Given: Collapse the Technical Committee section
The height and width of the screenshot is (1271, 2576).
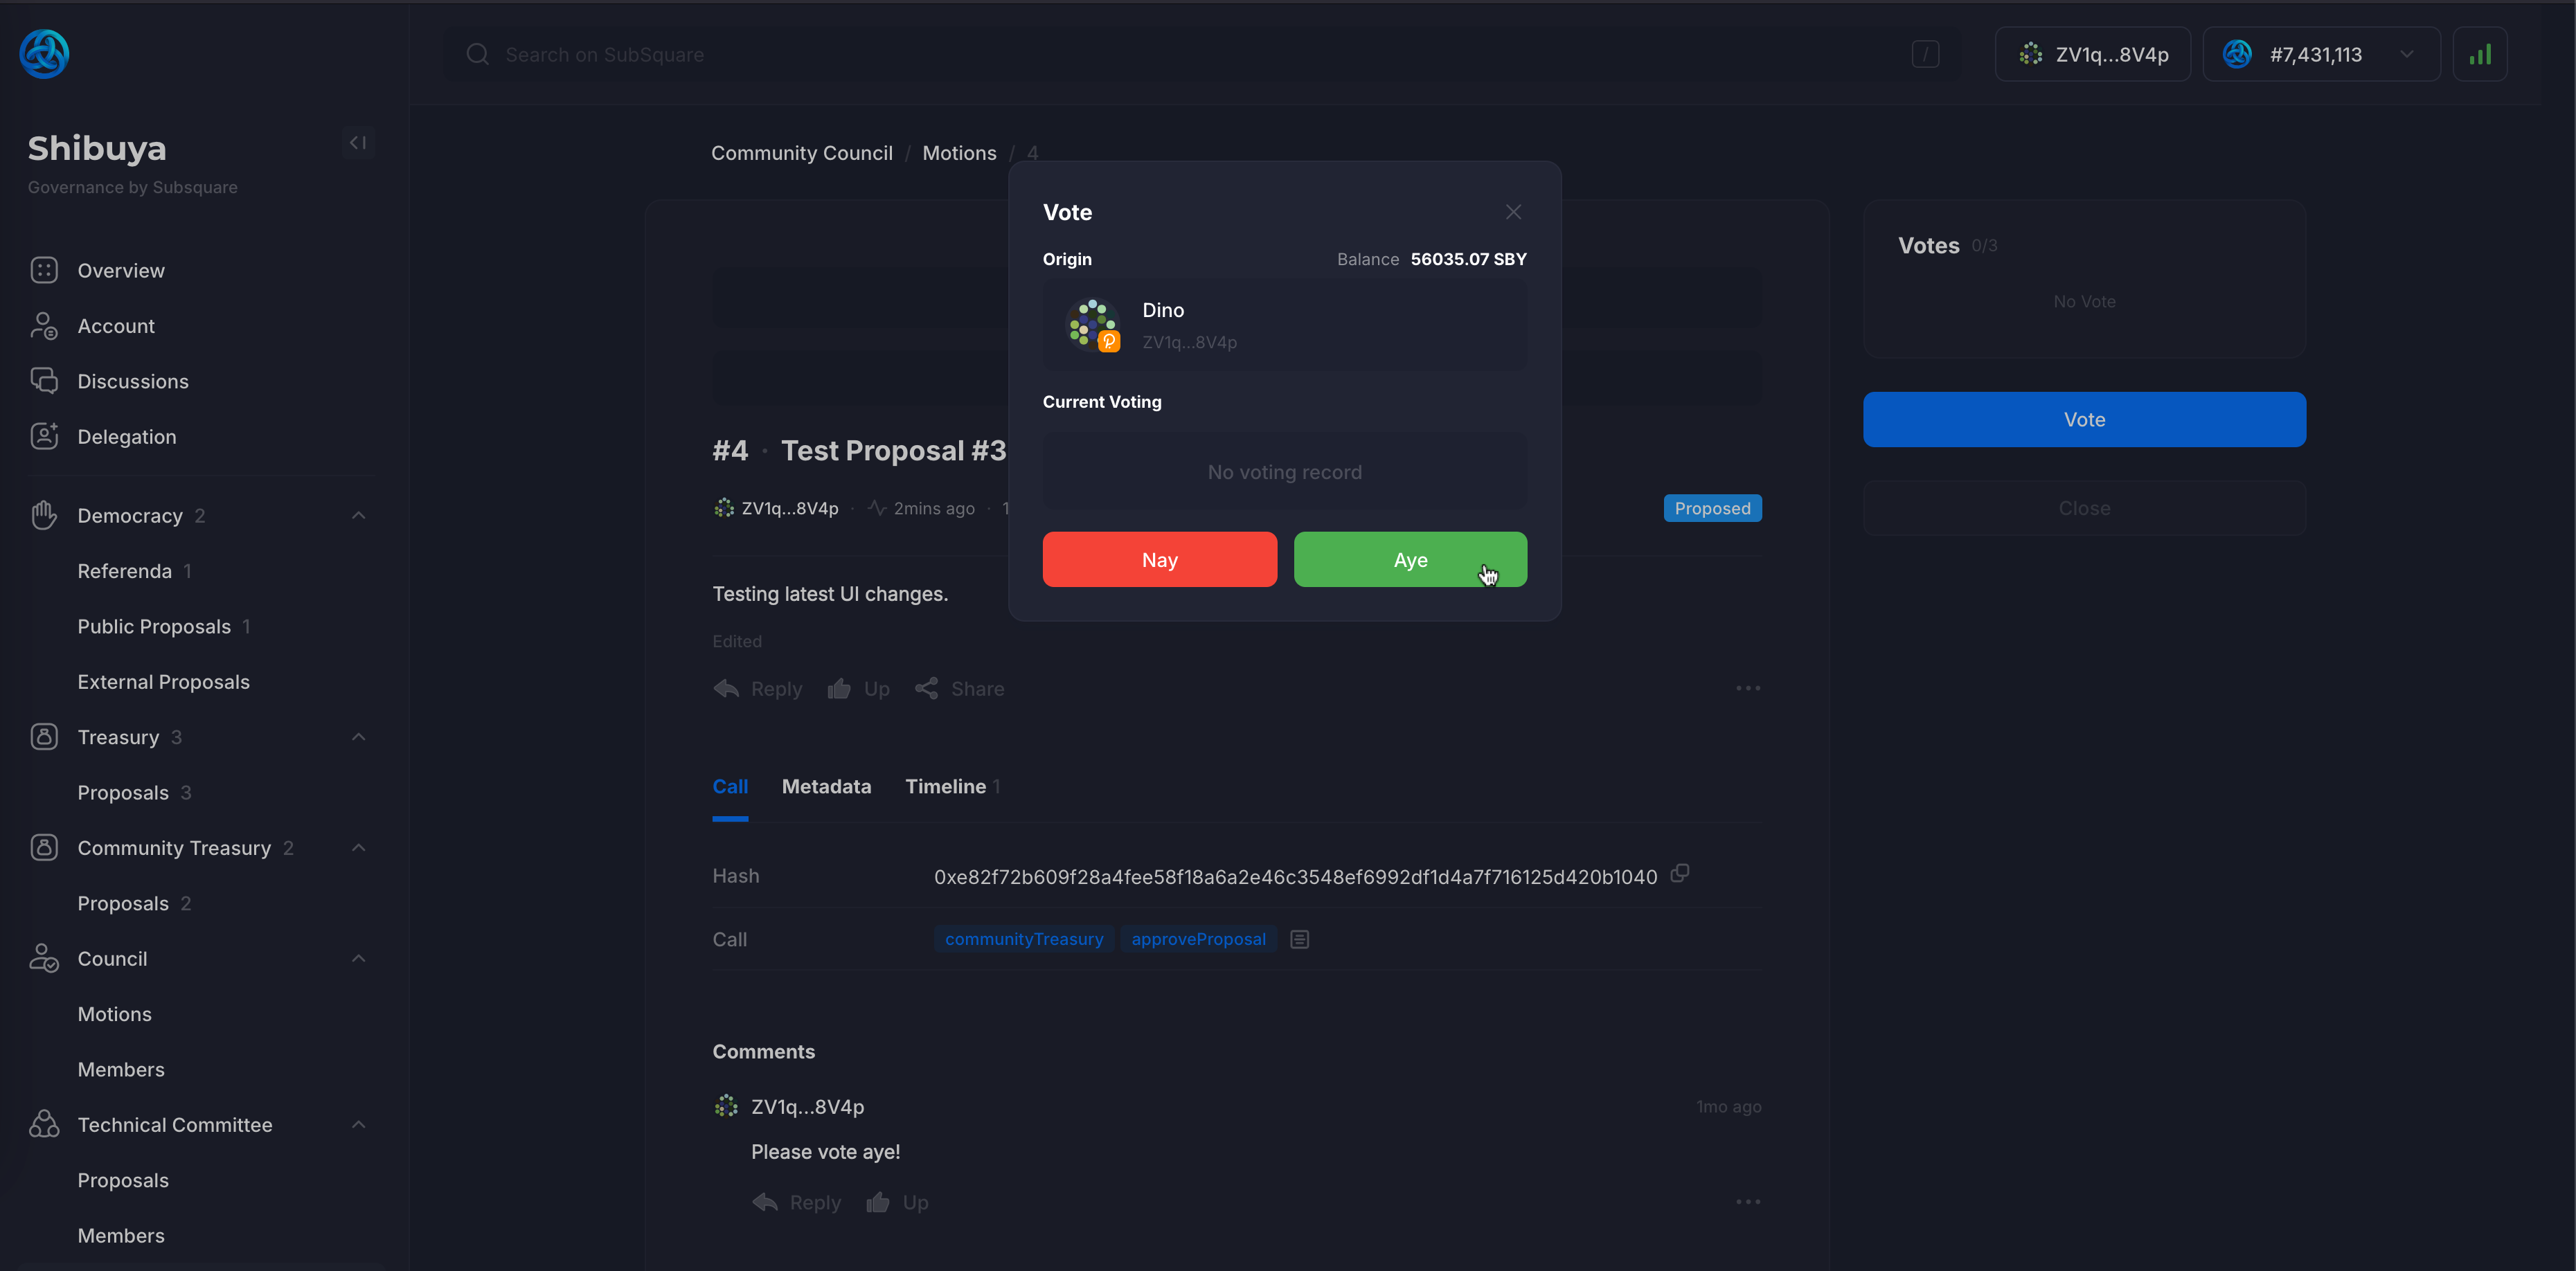Looking at the screenshot, I should tap(358, 1124).
